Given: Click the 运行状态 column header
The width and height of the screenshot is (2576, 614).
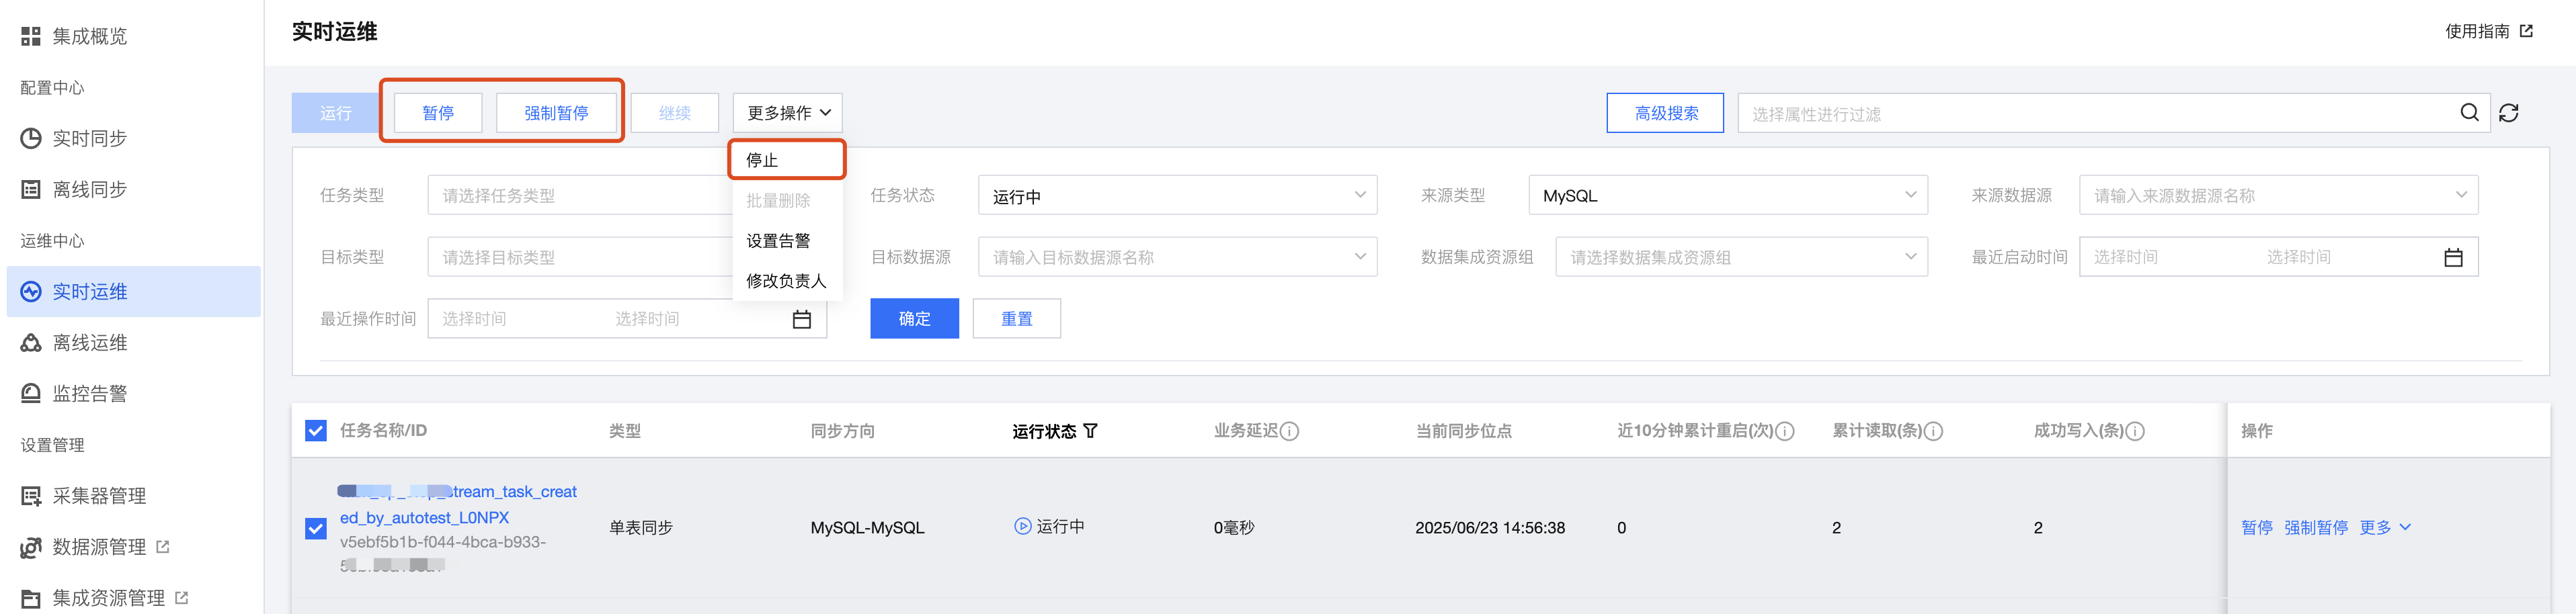Looking at the screenshot, I should pyautogui.click(x=1044, y=431).
